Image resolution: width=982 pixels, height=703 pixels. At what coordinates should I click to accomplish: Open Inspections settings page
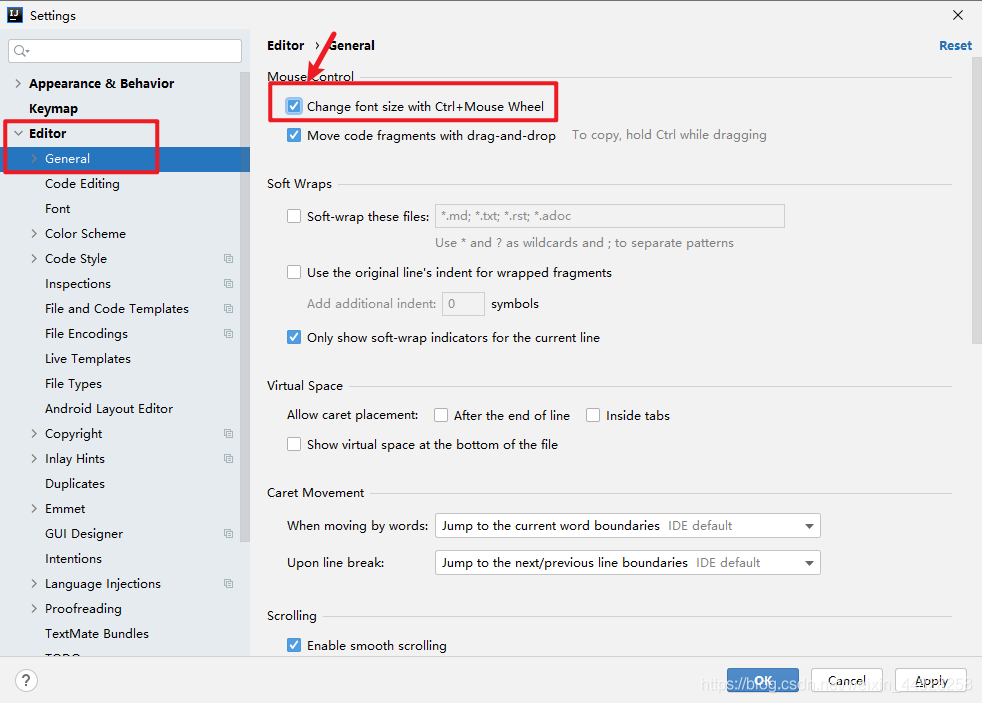click(x=78, y=284)
